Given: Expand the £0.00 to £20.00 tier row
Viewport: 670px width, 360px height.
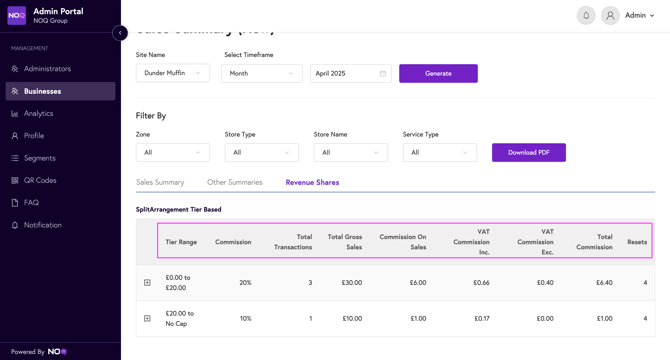Looking at the screenshot, I should click(147, 283).
